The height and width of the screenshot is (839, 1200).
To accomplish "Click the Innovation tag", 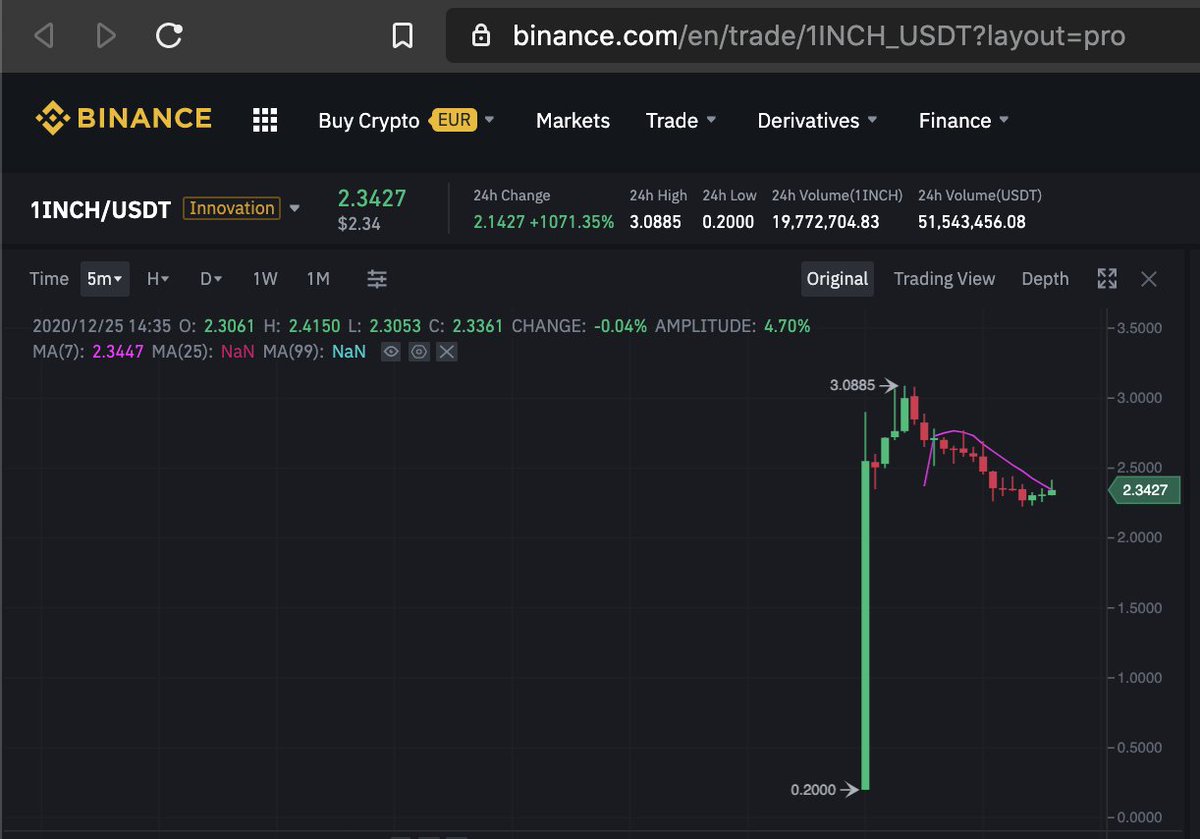I will (232, 208).
